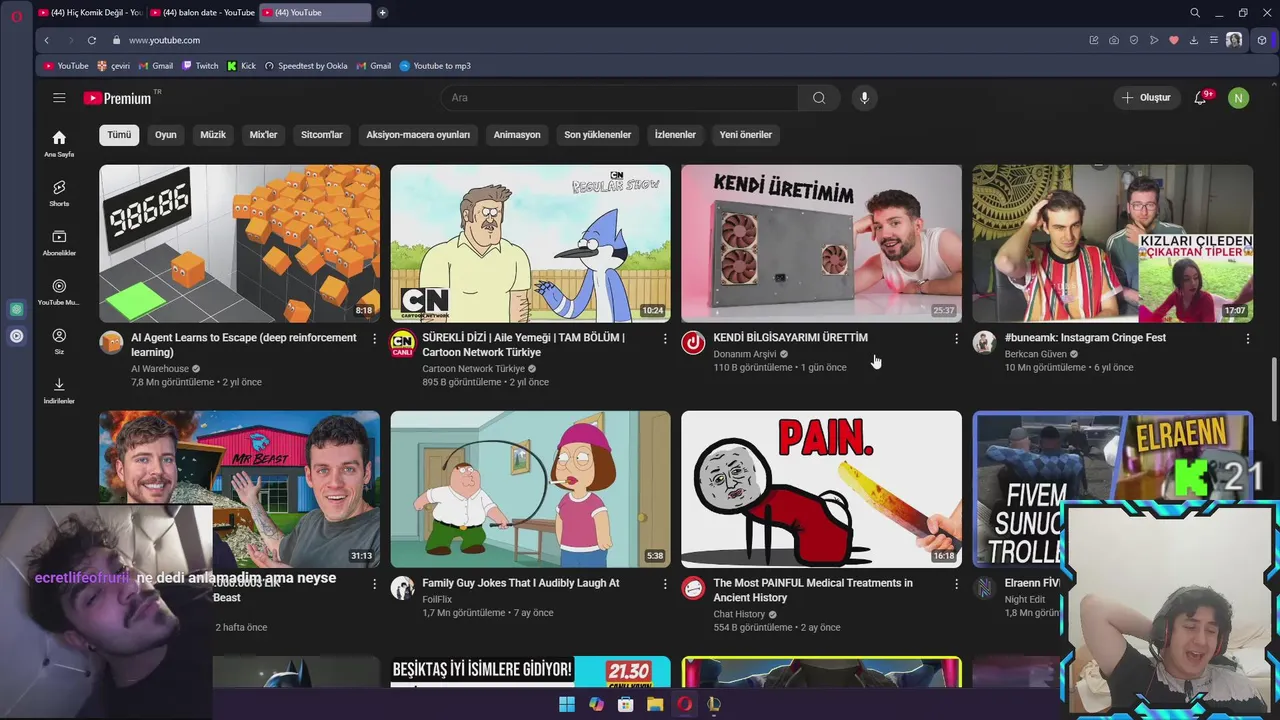Viewport: 1280px width, 720px height.
Task: Open File Explorer from taskbar
Action: click(655, 704)
